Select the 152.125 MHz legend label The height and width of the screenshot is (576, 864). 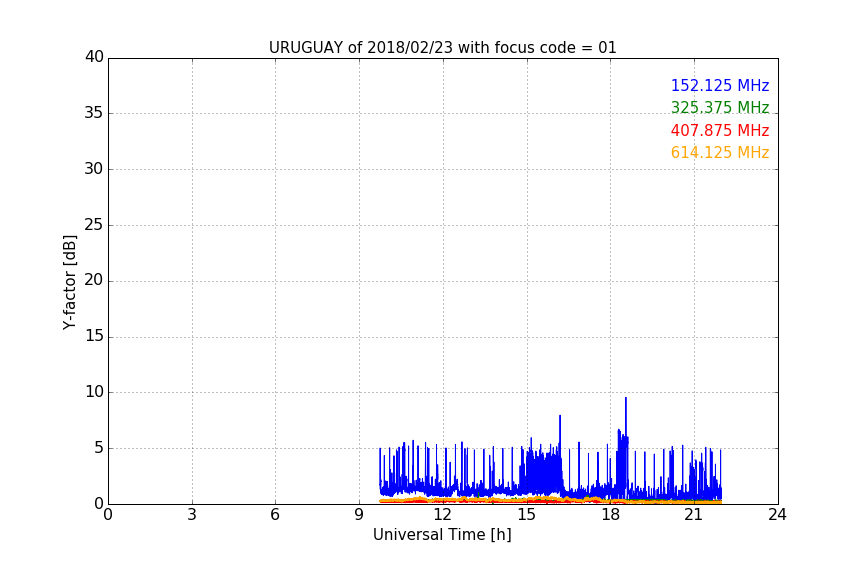click(720, 85)
